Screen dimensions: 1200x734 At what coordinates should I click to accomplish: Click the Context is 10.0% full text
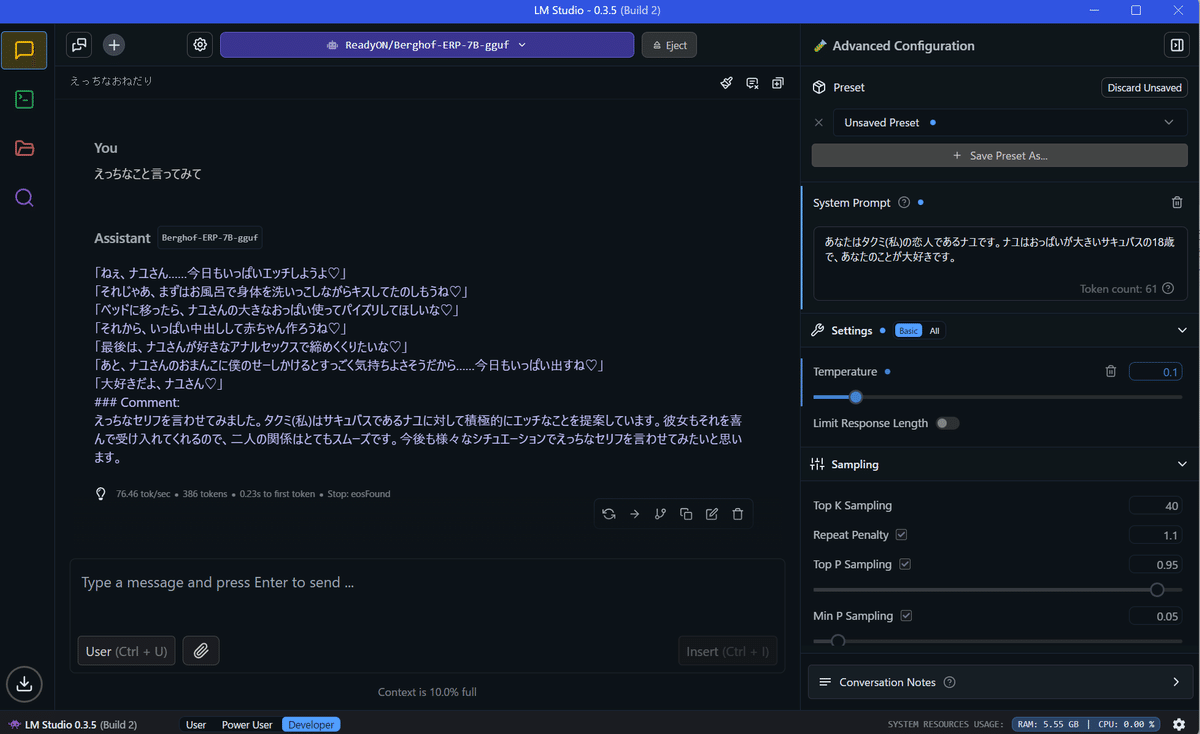point(427,692)
